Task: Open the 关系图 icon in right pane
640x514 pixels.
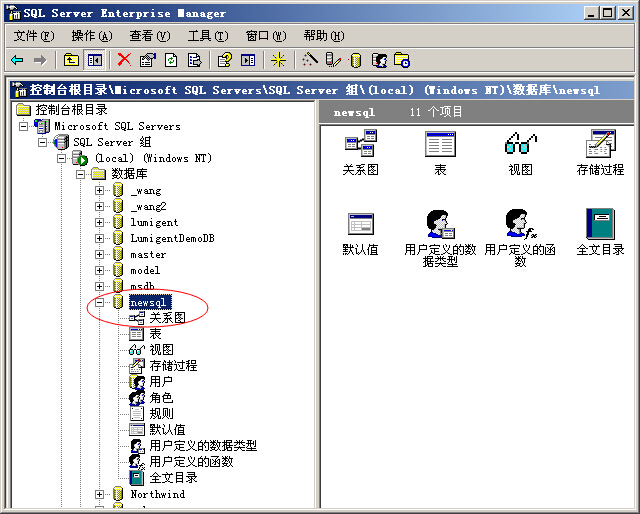Action: (360, 145)
